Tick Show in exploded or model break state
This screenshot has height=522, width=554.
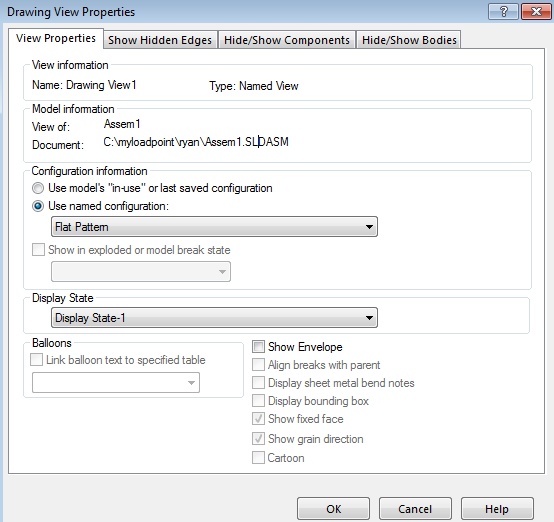click(x=38, y=250)
